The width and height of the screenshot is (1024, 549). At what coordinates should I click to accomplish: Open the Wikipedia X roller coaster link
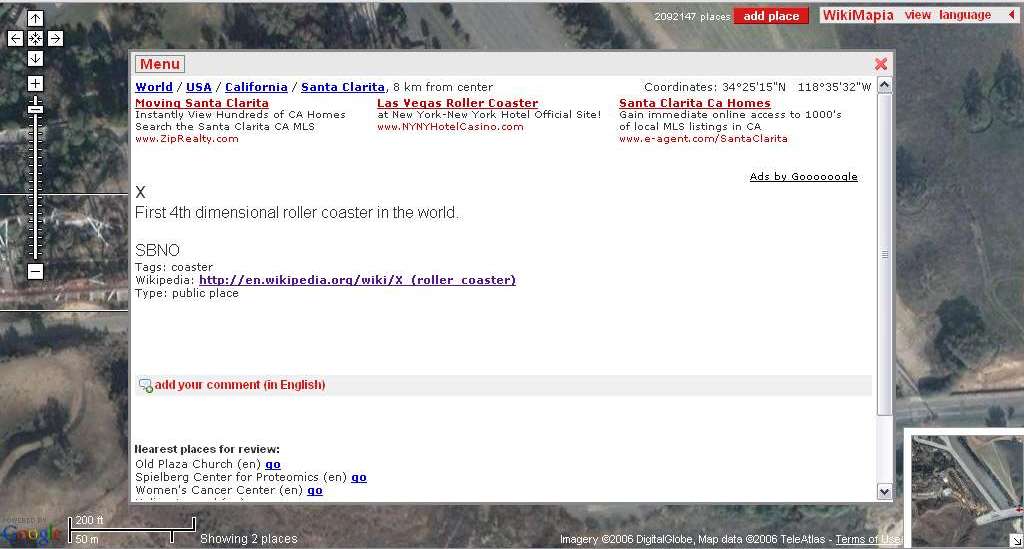(357, 280)
